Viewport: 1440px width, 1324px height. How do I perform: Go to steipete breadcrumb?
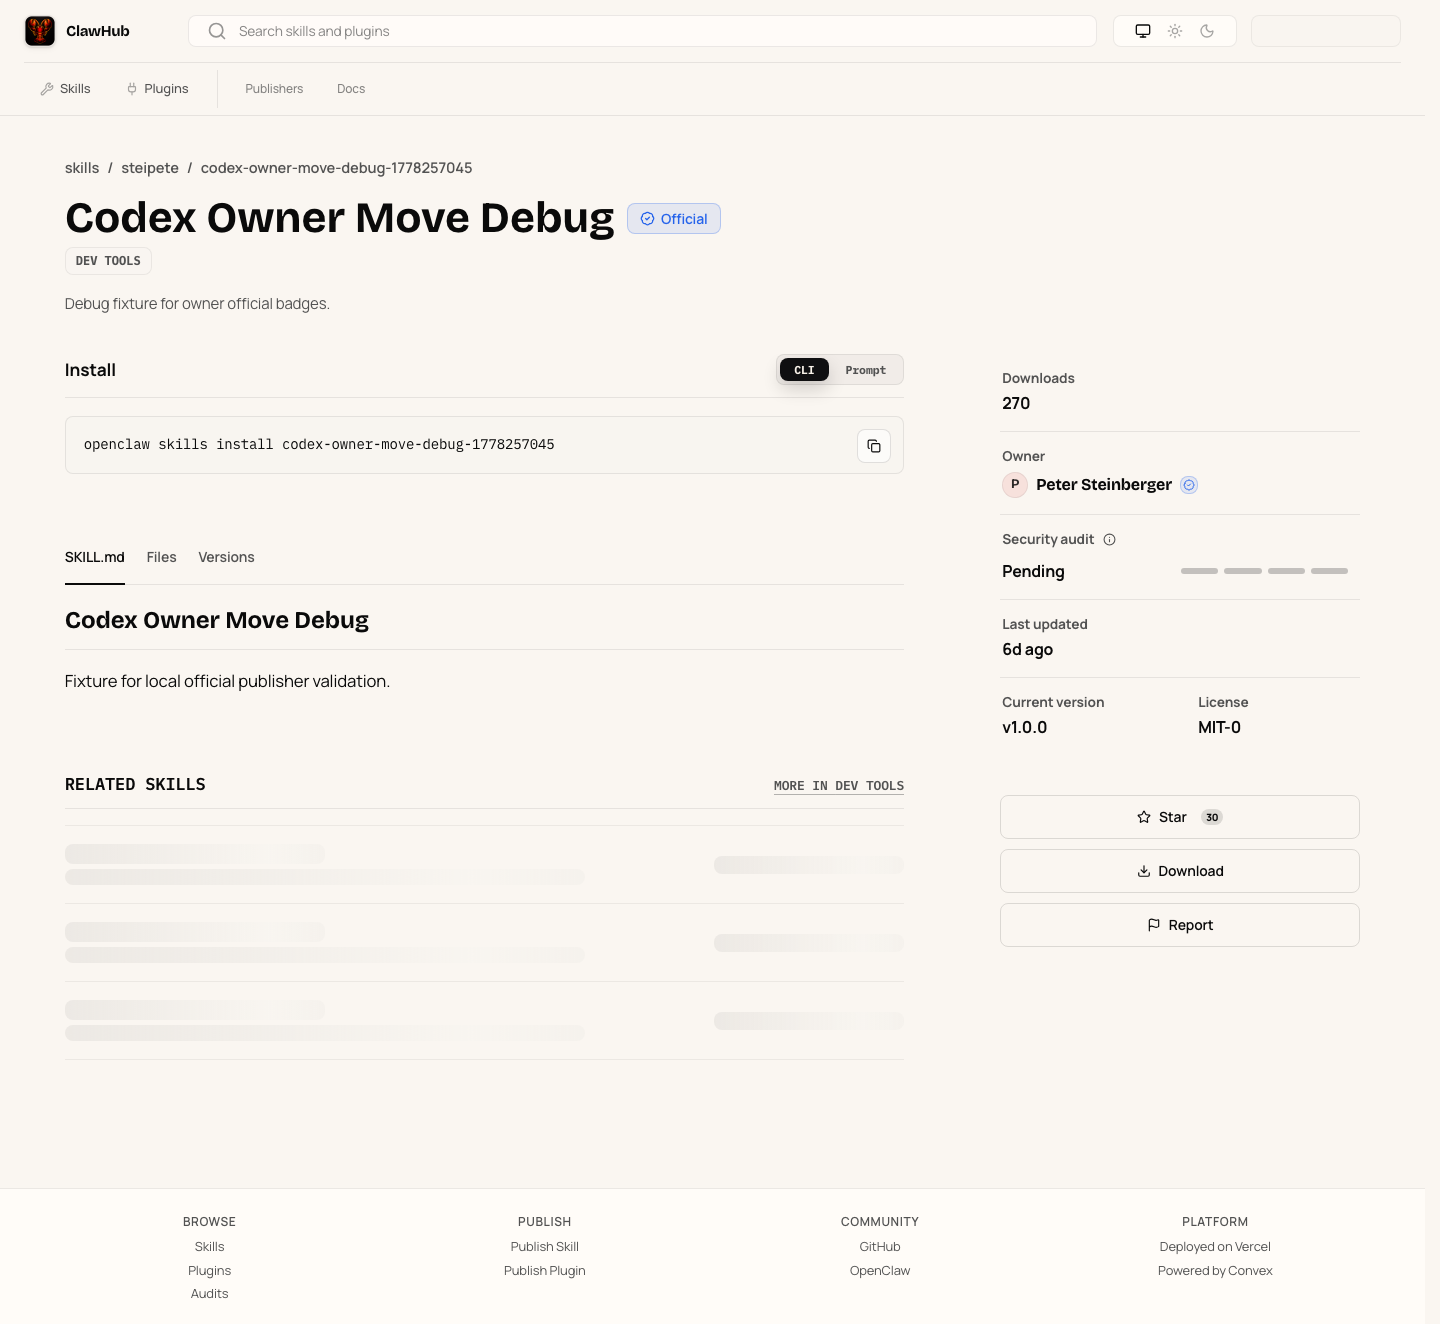[x=150, y=168]
